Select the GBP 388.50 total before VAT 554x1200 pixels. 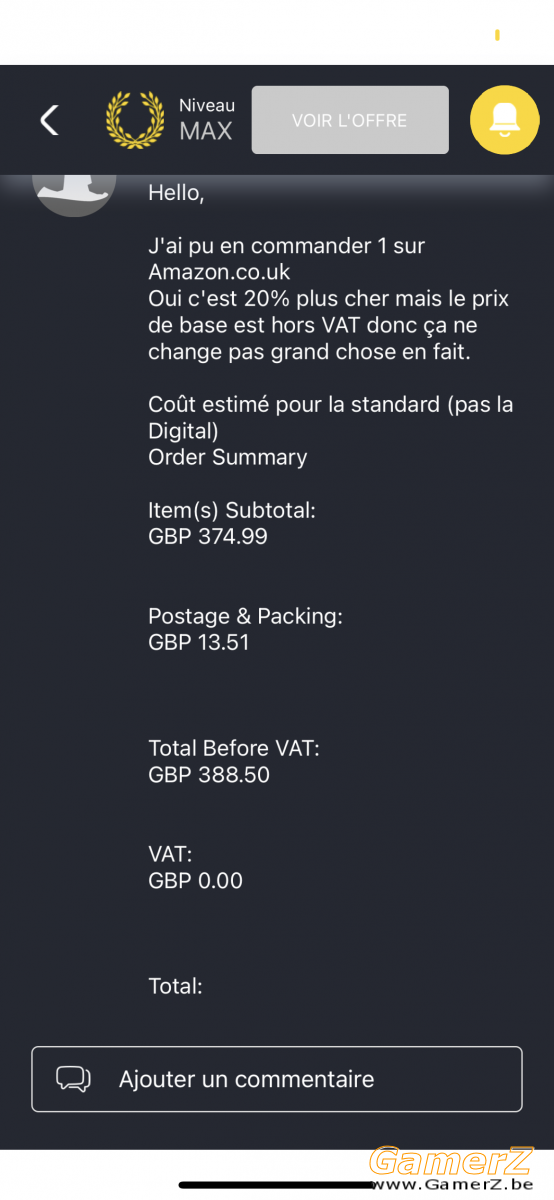click(209, 774)
